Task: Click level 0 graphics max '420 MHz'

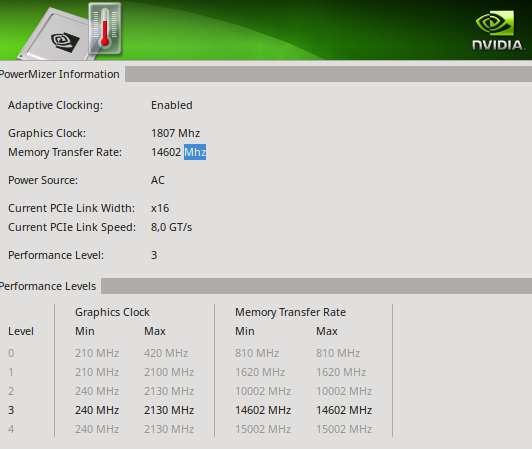Action: pos(166,353)
